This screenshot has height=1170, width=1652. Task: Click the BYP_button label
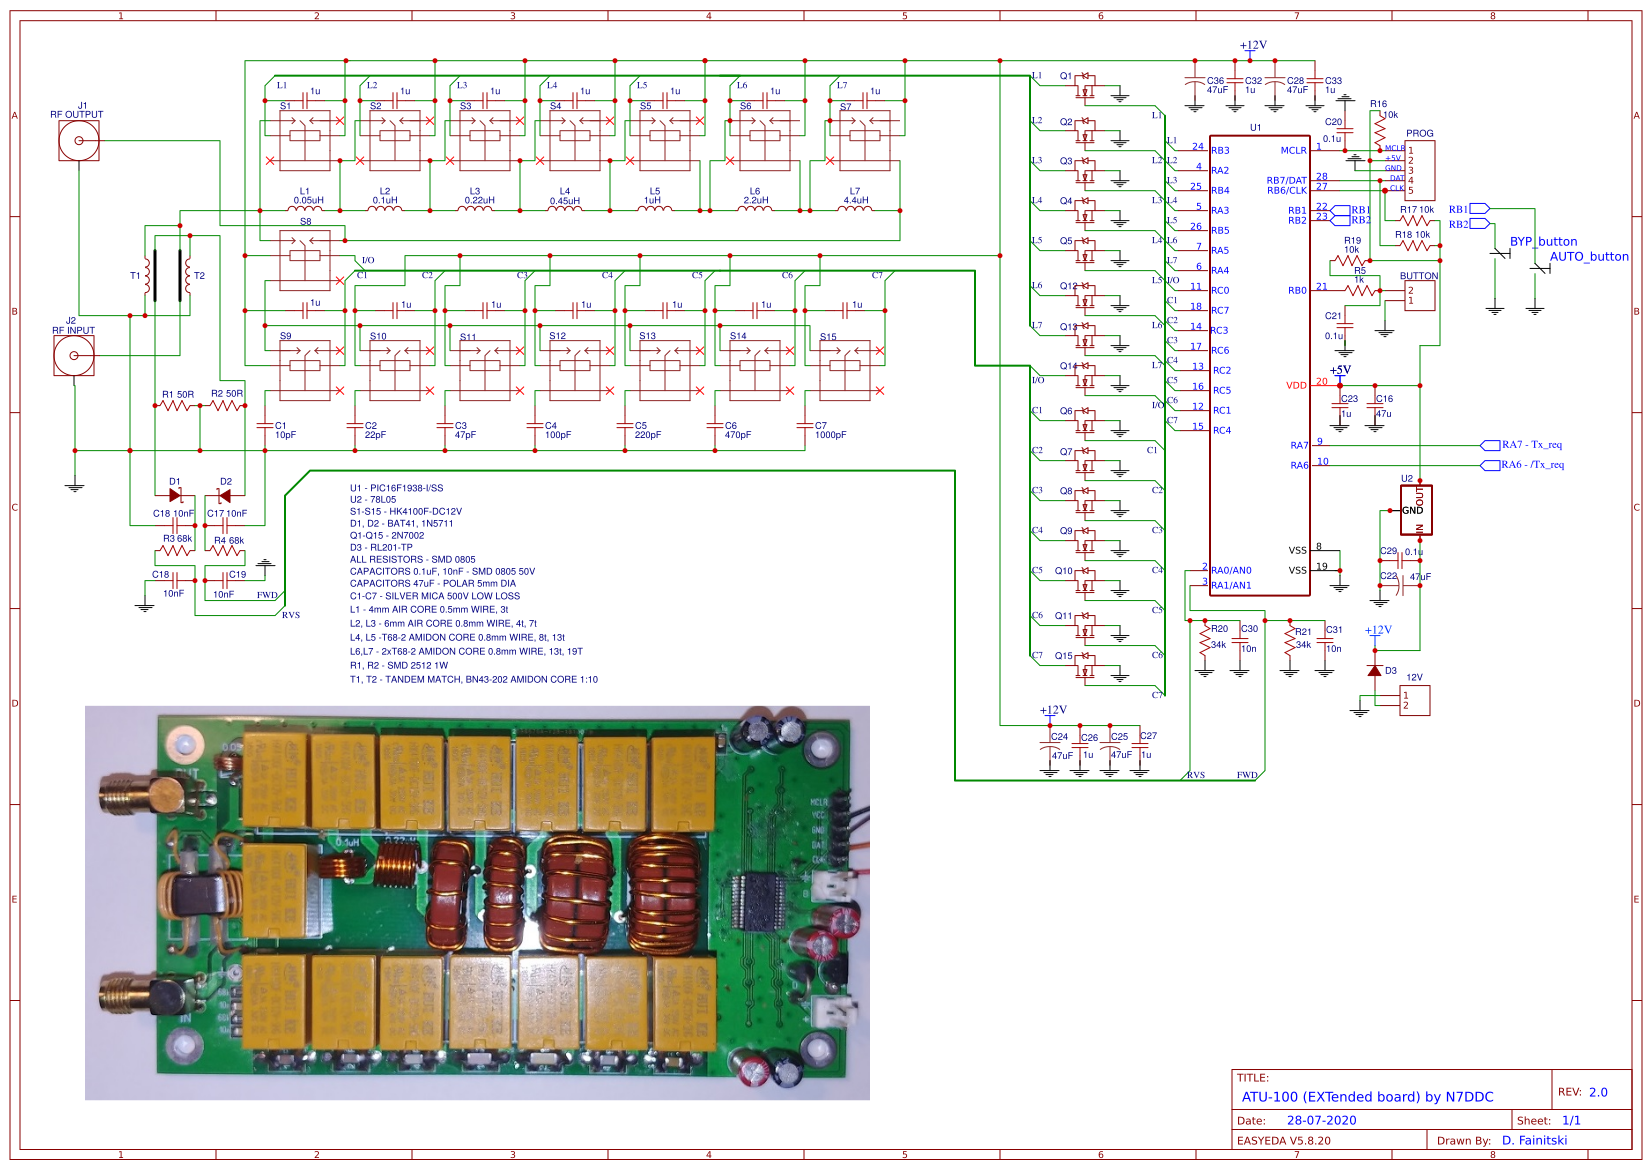pyautogui.click(x=1543, y=241)
